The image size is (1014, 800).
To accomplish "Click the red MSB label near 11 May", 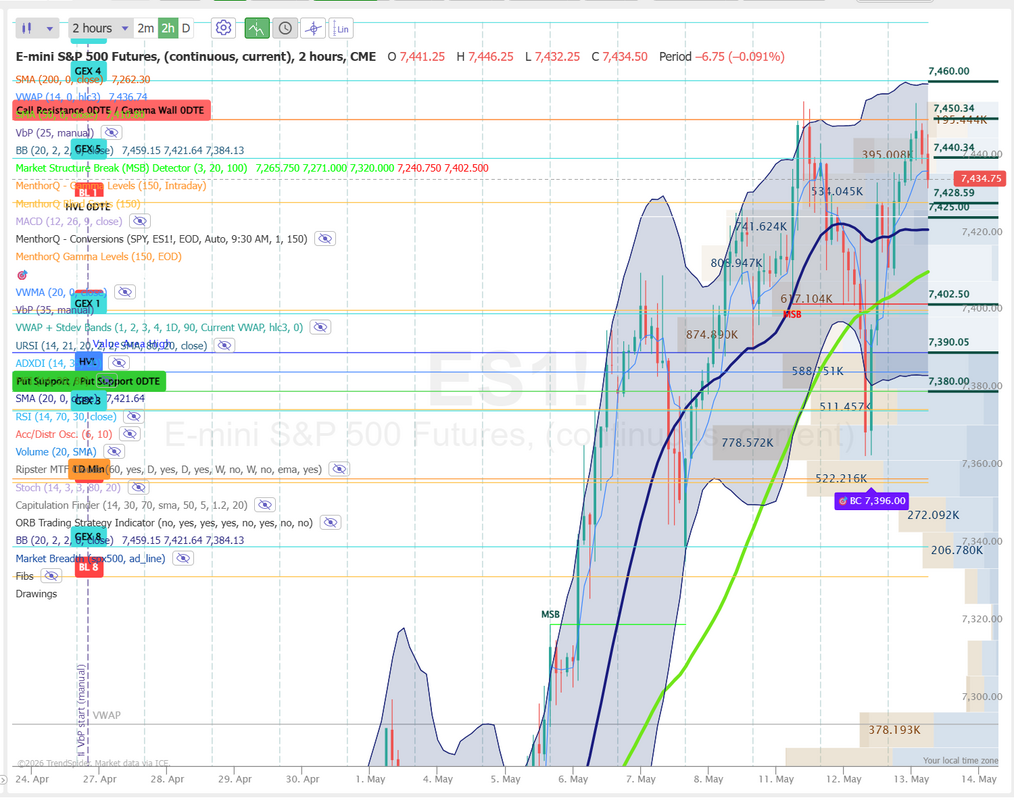I will tap(792, 314).
